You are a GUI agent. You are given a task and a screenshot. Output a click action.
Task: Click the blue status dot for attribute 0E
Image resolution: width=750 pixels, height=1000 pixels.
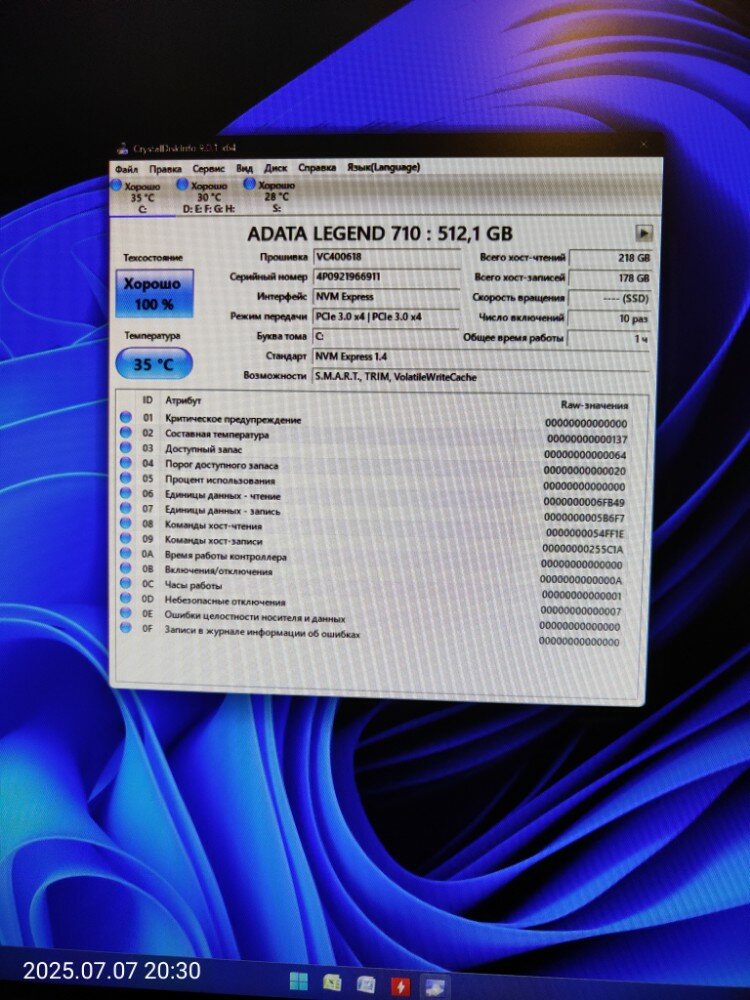point(126,614)
